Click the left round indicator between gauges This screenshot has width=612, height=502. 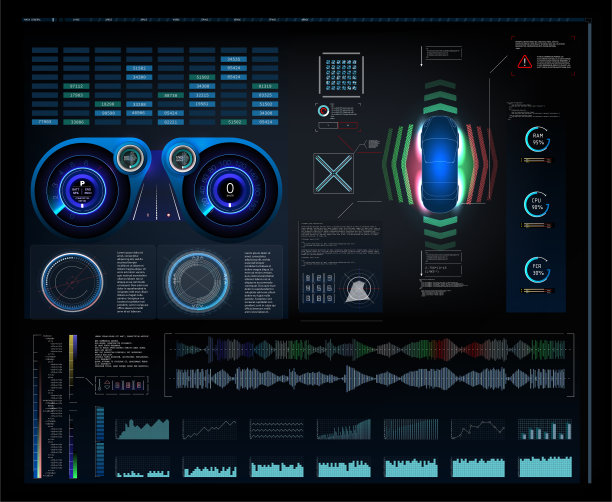[129, 157]
